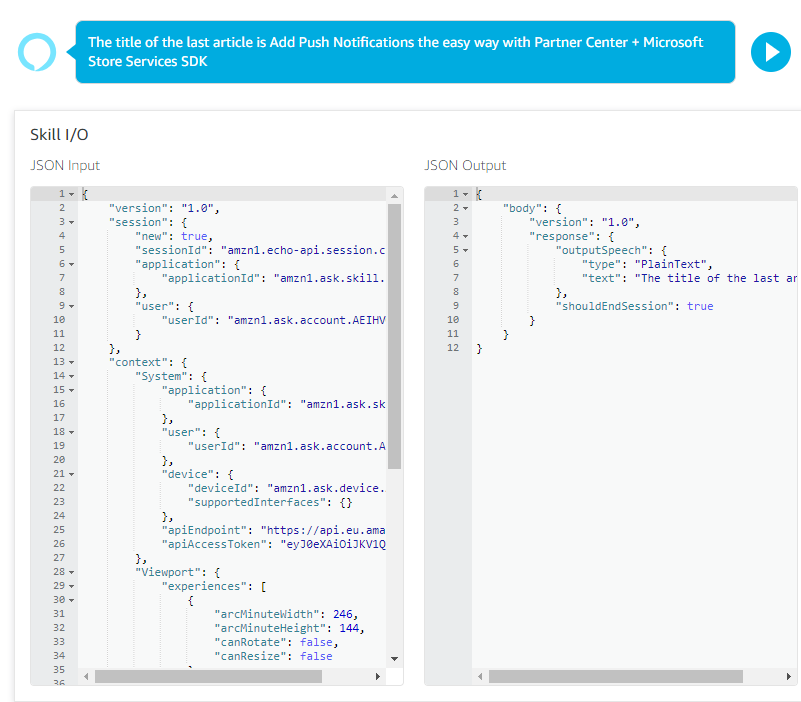Collapse the "application" fold at line 15
Screen dimensions: 801x702
(72, 390)
